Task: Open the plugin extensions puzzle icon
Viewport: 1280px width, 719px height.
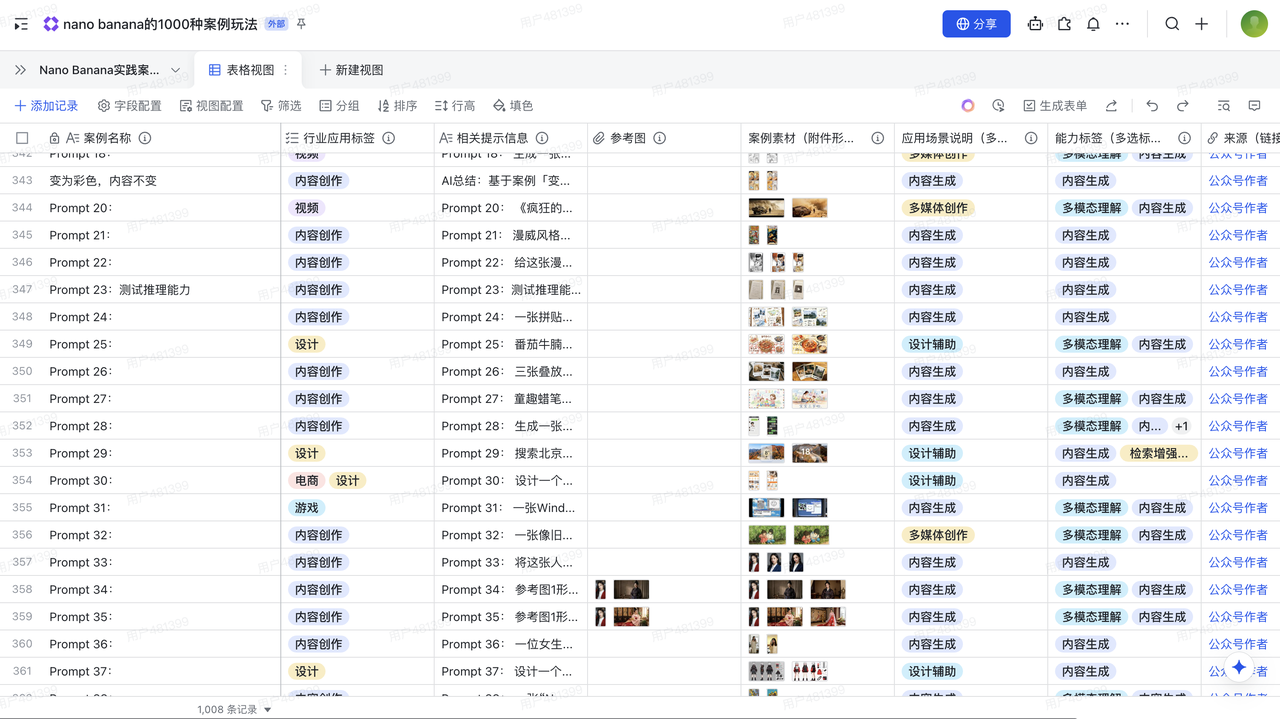Action: (x=1064, y=24)
